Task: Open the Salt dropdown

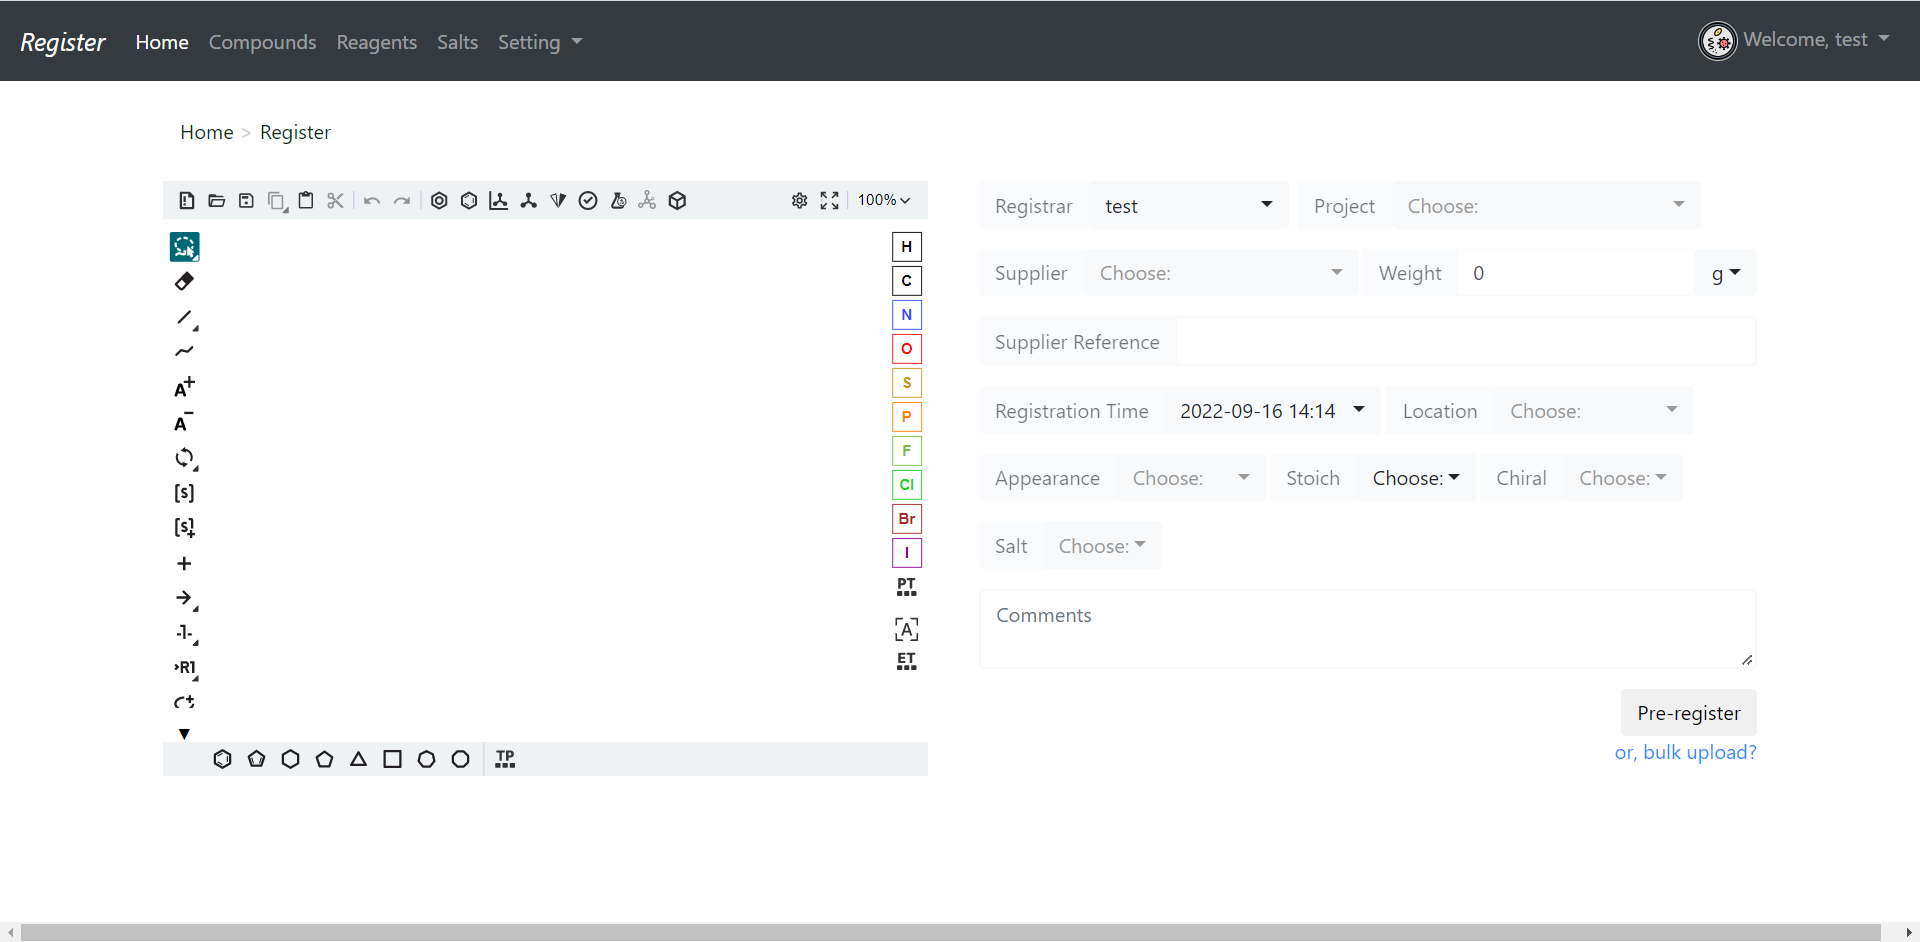Action: [1101, 546]
